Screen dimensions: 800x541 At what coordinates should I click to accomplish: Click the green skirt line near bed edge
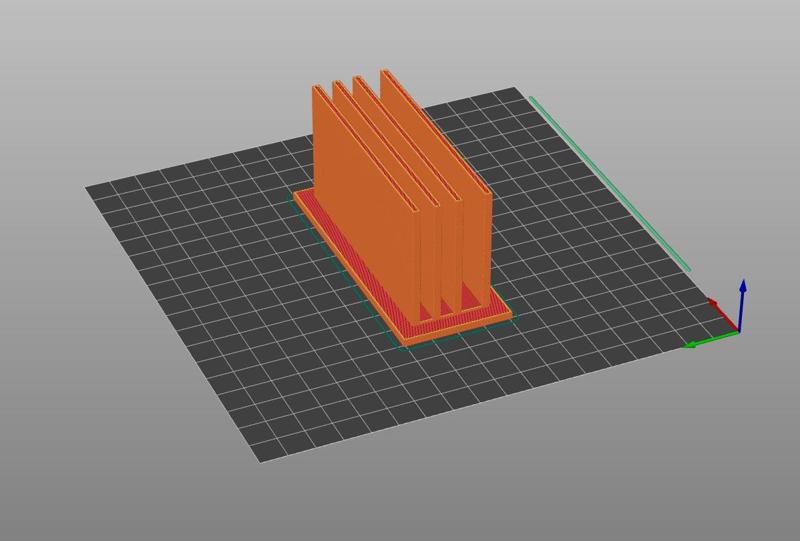point(610,183)
